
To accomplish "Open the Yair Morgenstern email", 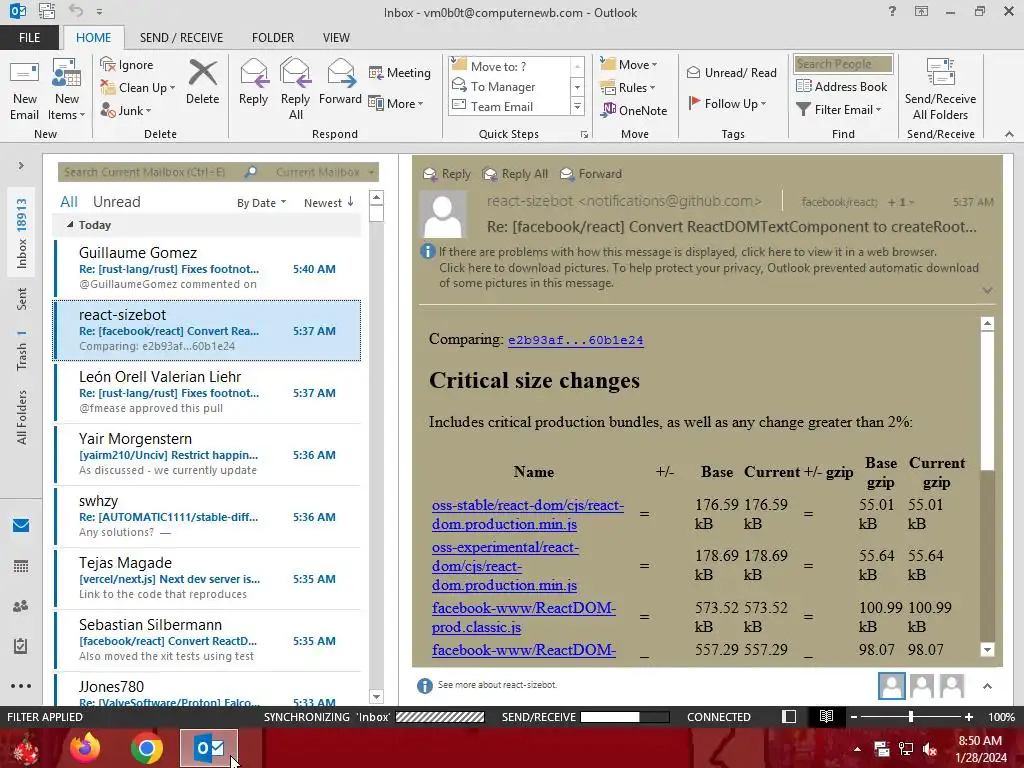I will point(208,454).
